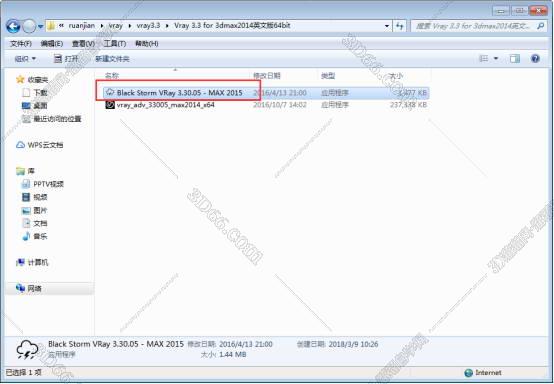Open the view options dropdown arrow
This screenshot has height=384, width=554.
[x=496, y=59]
